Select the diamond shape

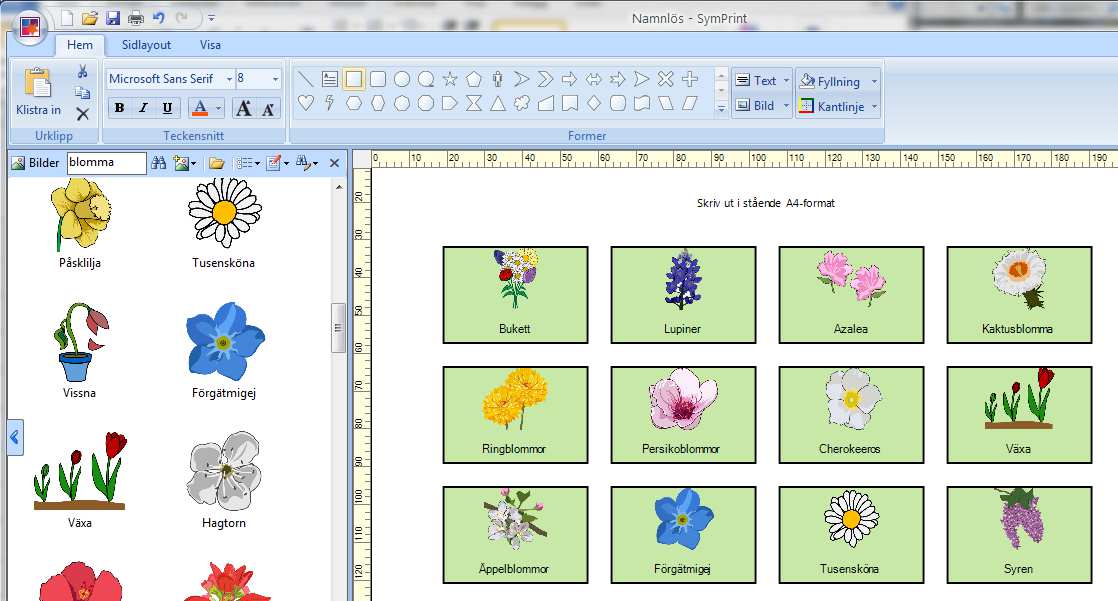[594, 103]
